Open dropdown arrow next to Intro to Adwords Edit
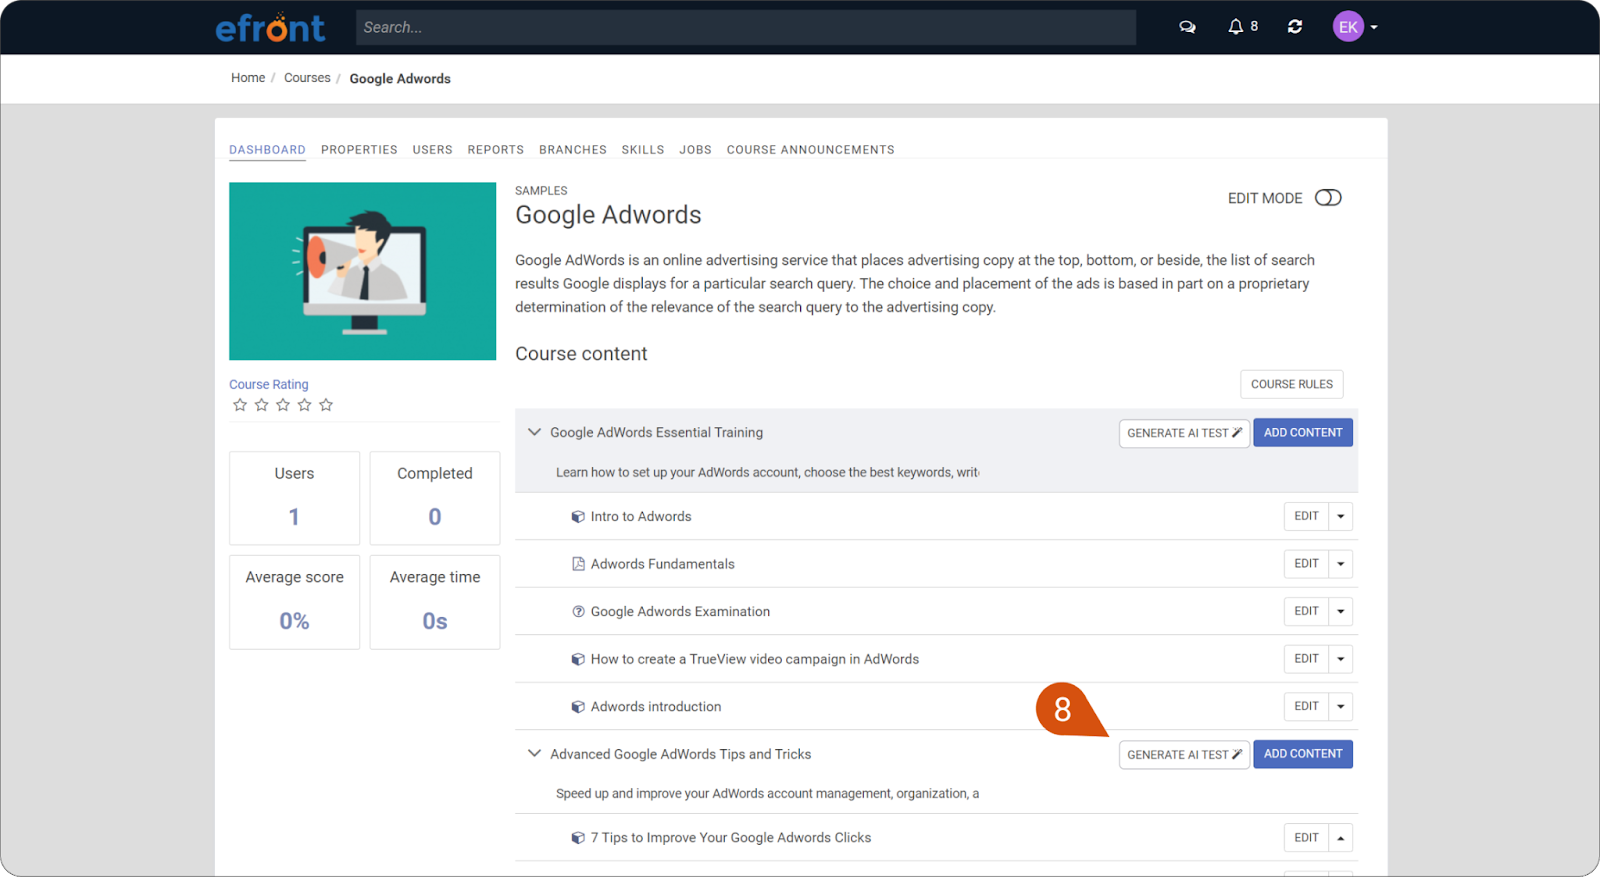 click(x=1341, y=517)
